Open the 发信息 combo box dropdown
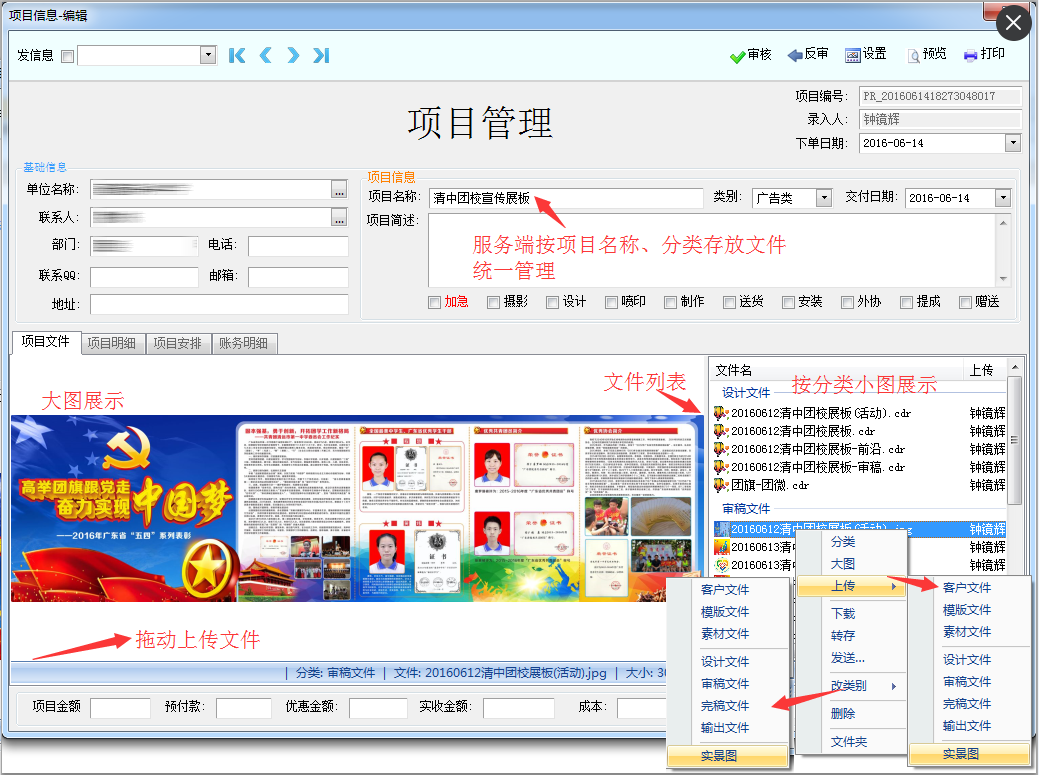 (x=208, y=55)
